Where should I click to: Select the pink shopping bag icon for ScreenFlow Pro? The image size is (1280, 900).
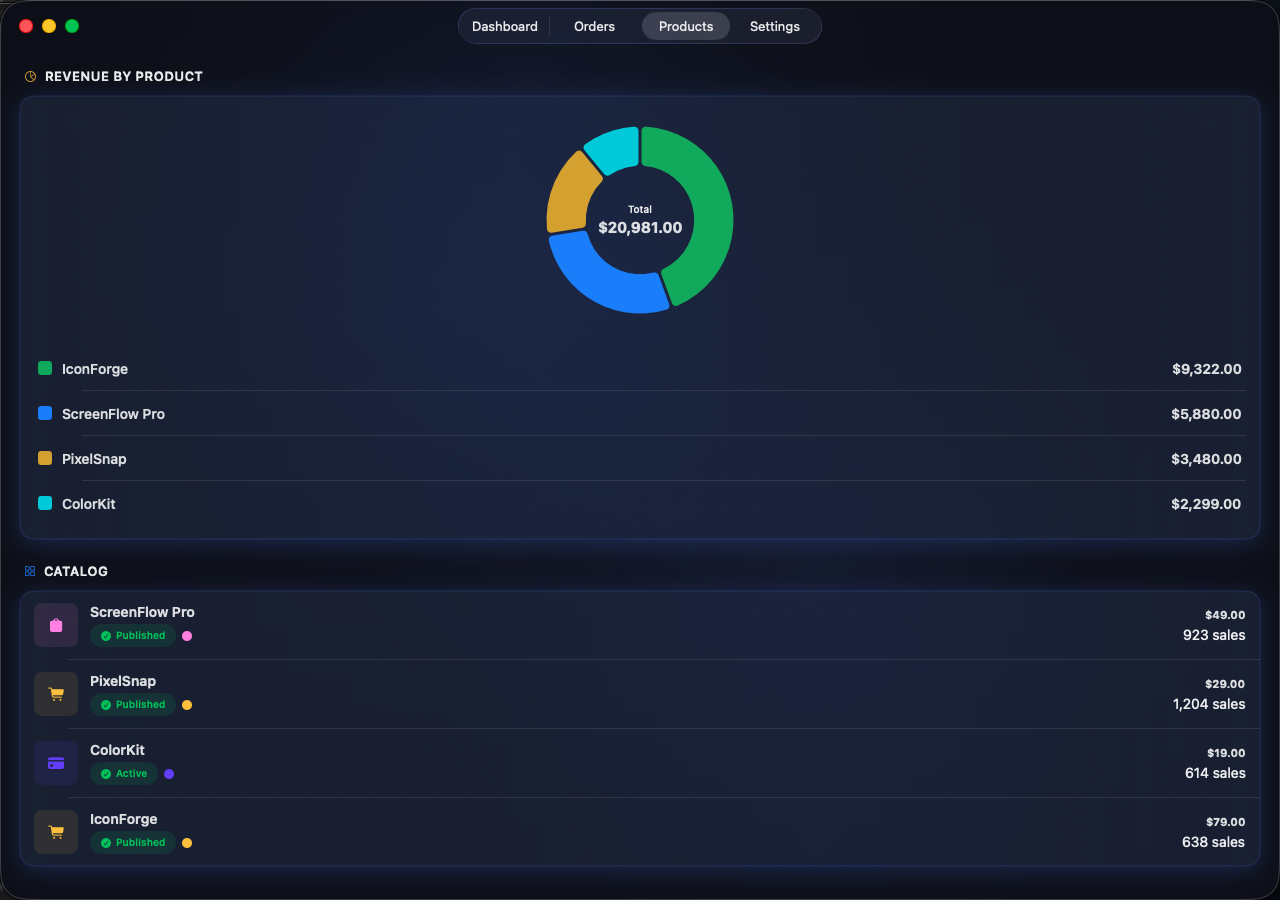tap(56, 624)
